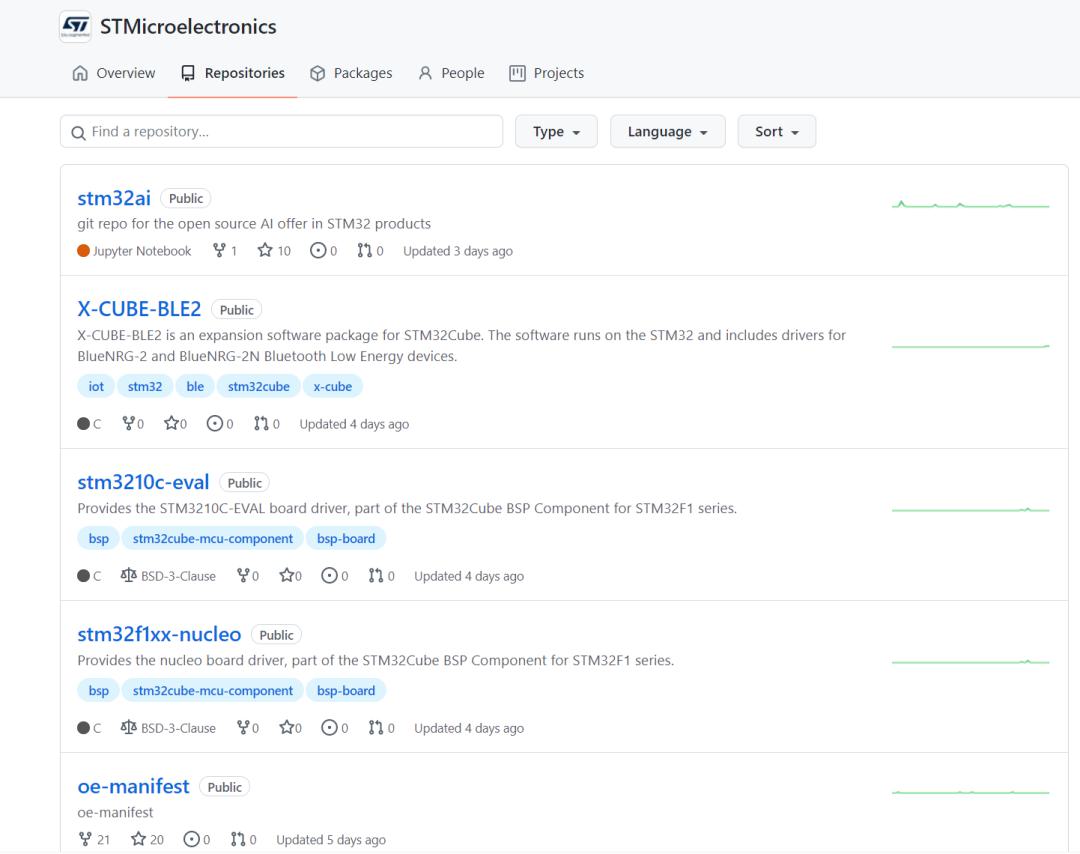Open the oe-manifest repository
Viewport: 1080px width, 854px height.
point(133,787)
